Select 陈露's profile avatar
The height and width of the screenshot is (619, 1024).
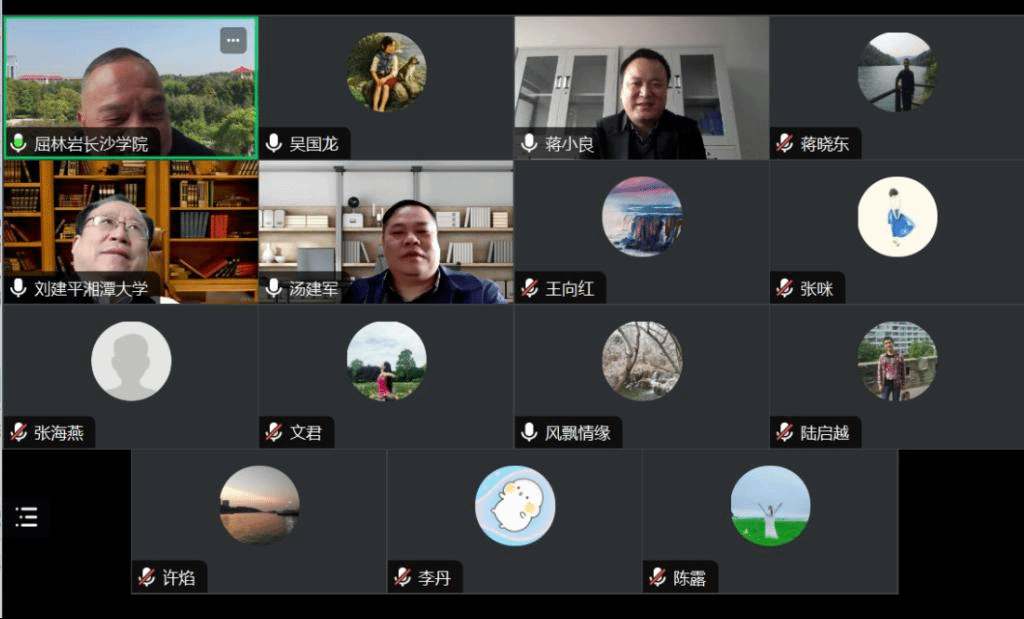click(x=770, y=506)
